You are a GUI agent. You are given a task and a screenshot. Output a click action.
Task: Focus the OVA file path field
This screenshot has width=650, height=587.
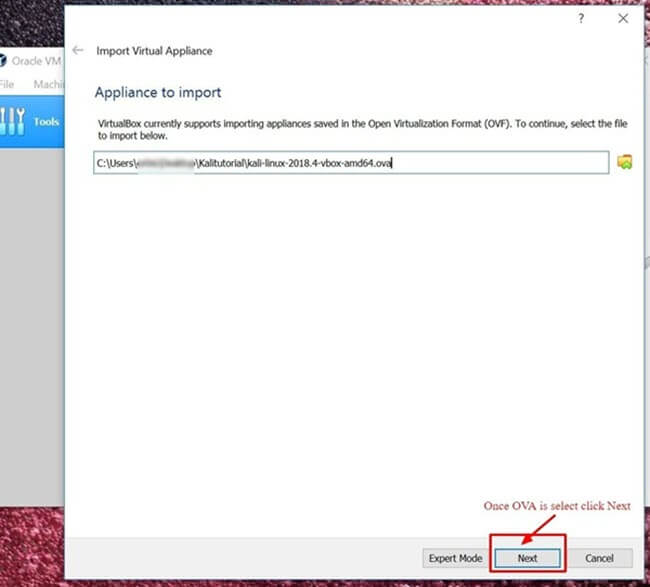[x=350, y=163]
